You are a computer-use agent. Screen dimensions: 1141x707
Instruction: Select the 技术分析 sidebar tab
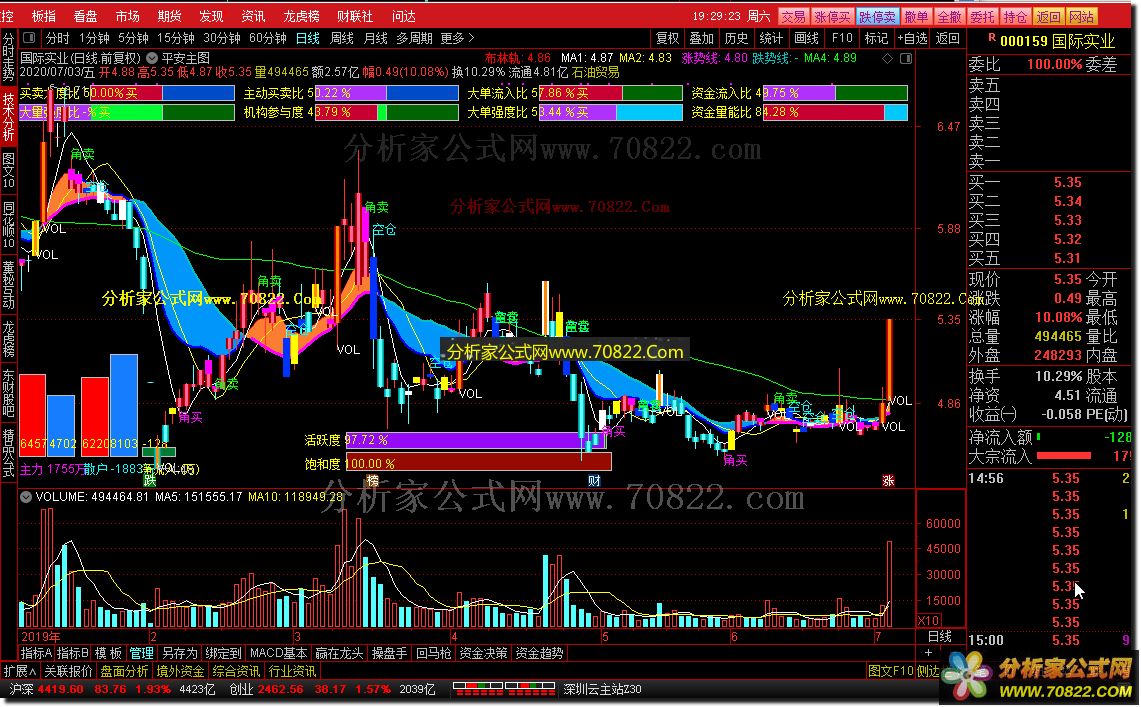[x=8, y=116]
